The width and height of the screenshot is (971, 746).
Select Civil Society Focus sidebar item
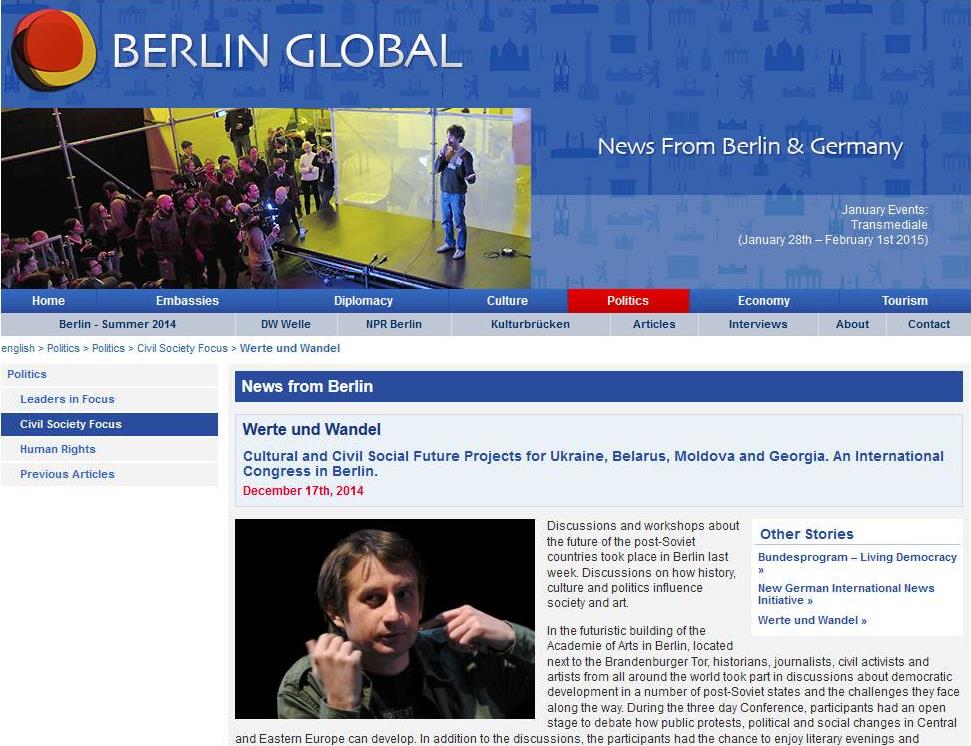point(109,424)
